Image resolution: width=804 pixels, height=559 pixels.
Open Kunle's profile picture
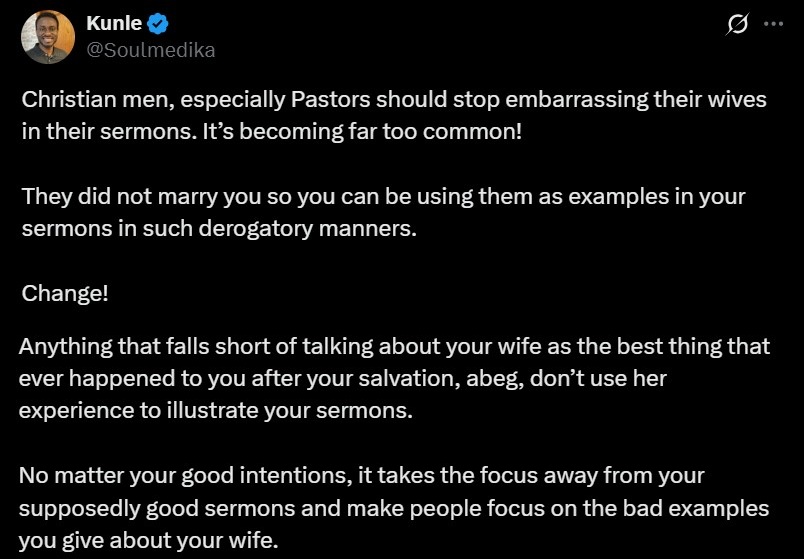coord(47,37)
